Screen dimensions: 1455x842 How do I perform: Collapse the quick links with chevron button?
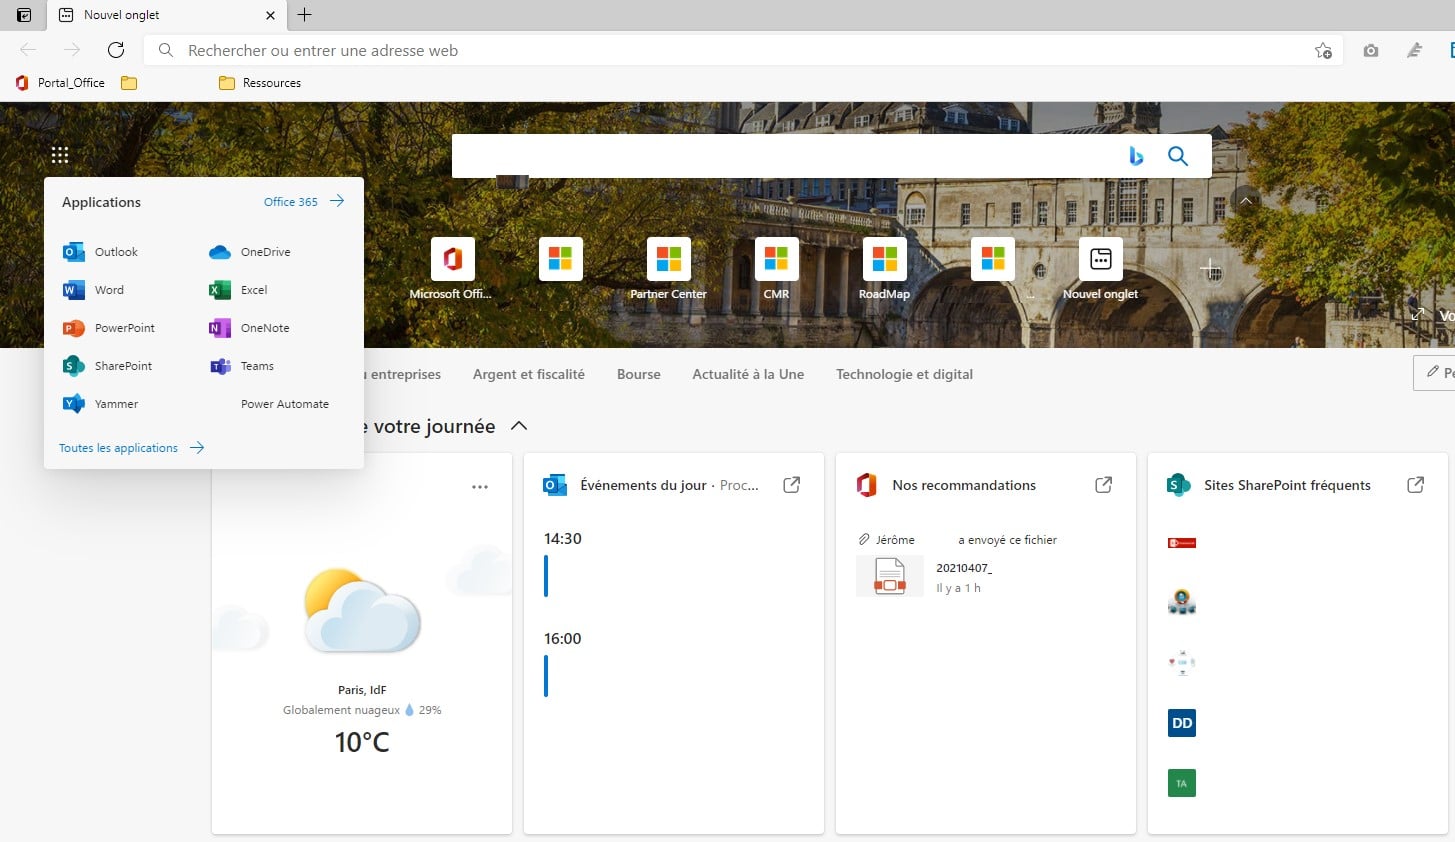coord(1246,201)
